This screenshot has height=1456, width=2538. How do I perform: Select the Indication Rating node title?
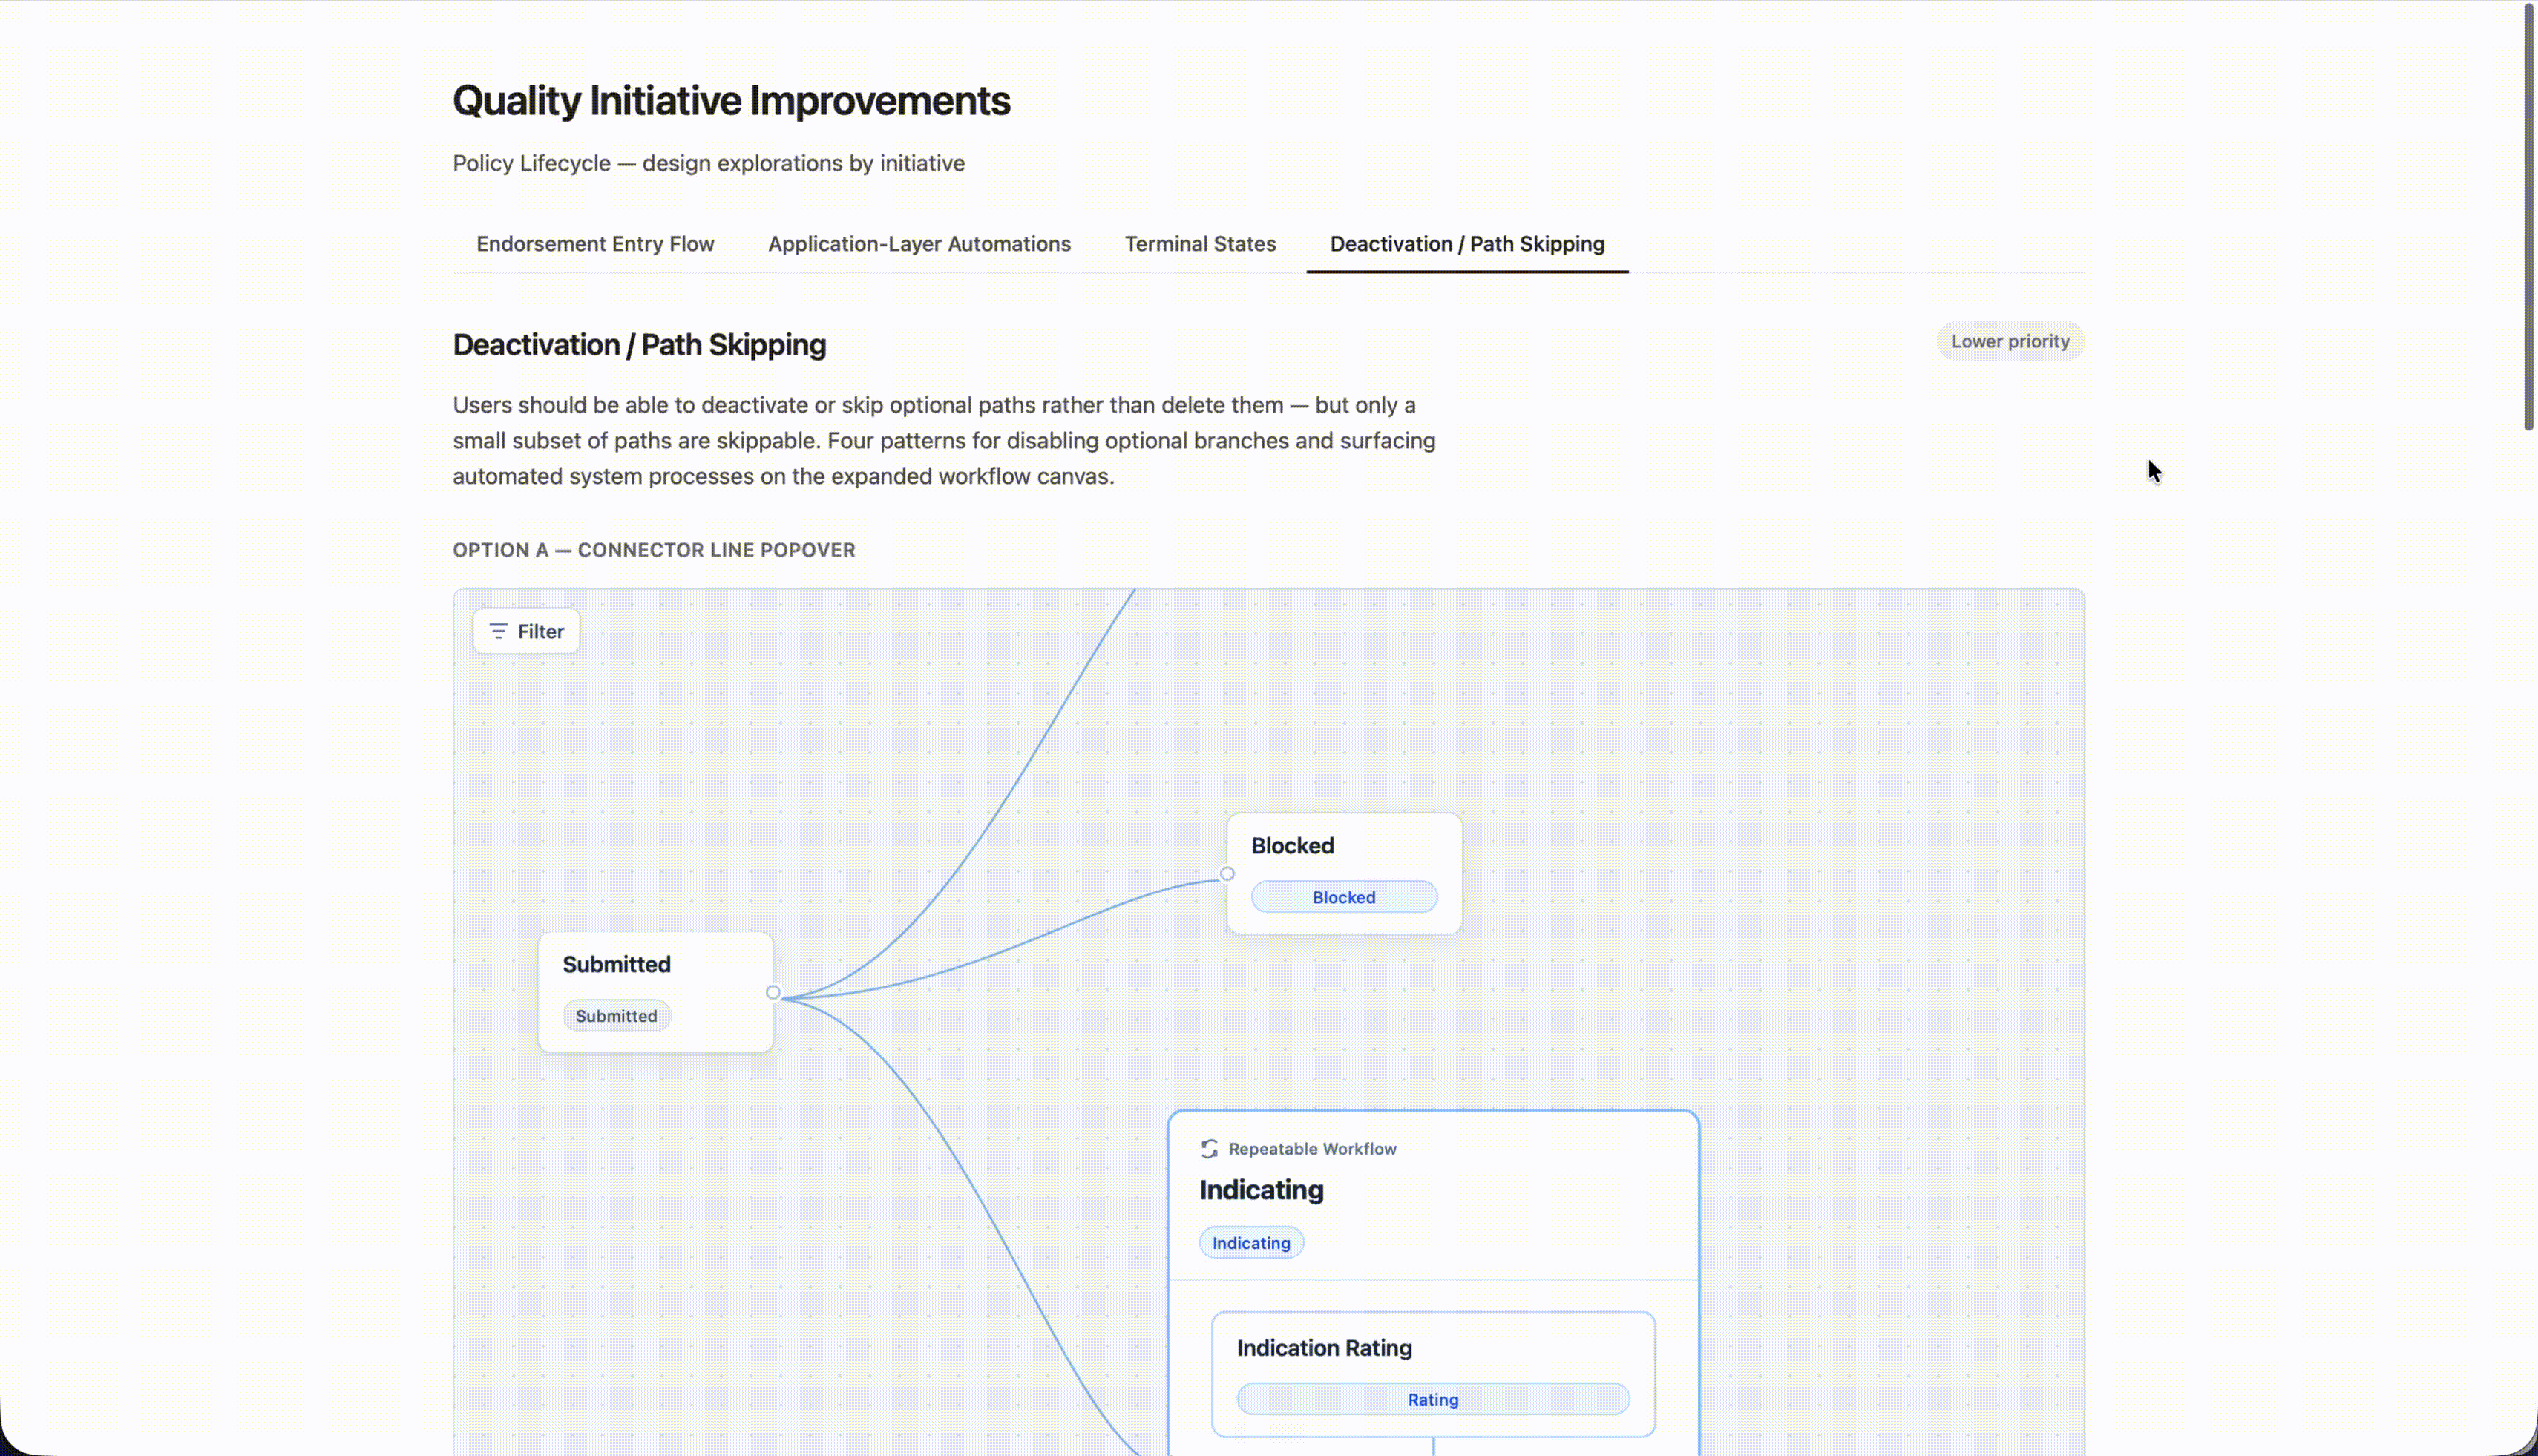tap(1324, 1348)
